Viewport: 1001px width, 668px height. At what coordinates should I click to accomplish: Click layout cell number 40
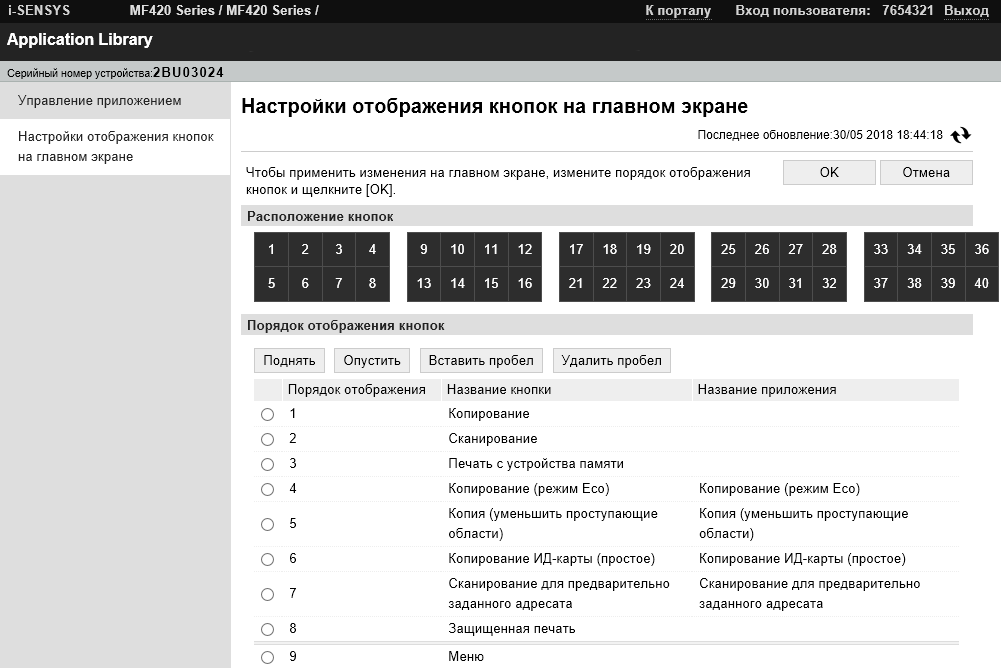point(982,284)
